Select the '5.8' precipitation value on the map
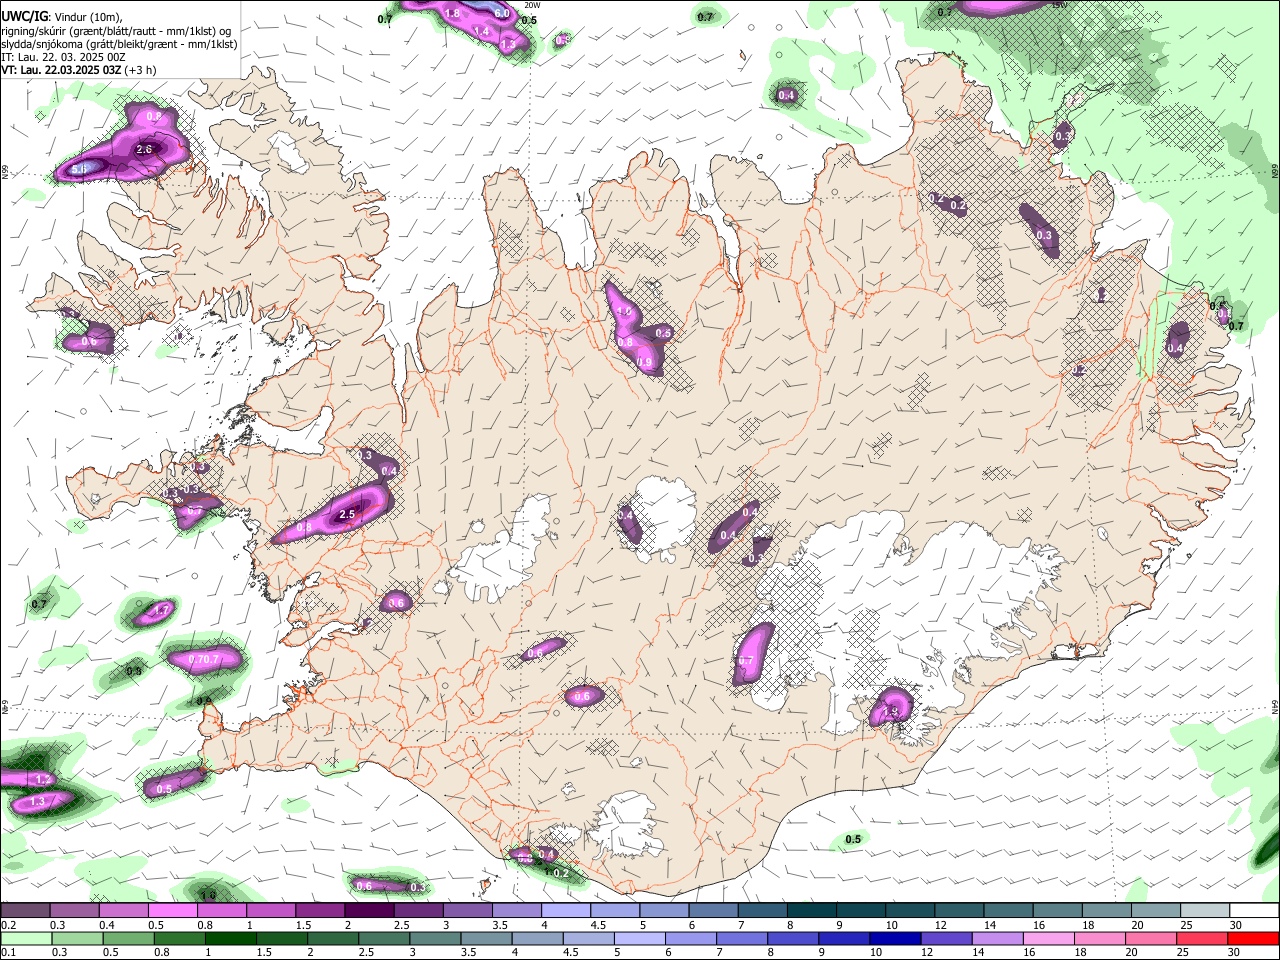Image resolution: width=1280 pixels, height=960 pixels. pyautogui.click(x=79, y=170)
